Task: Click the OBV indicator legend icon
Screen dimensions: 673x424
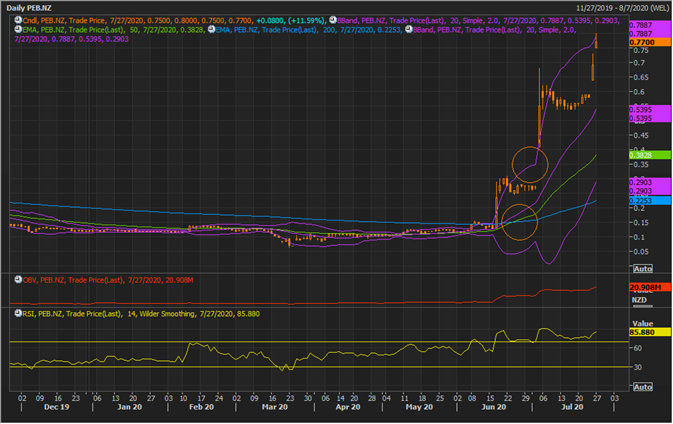Action: tap(18, 280)
